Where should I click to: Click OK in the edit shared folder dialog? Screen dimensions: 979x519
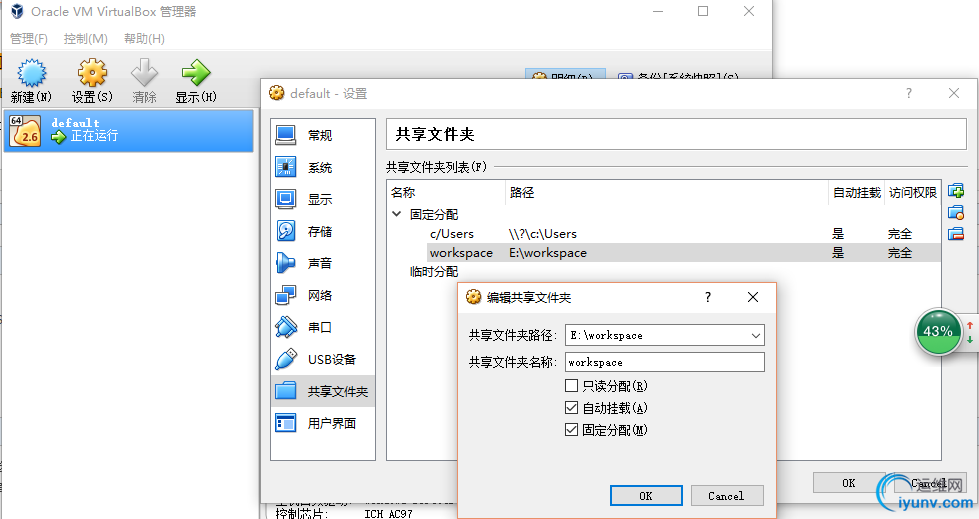click(646, 495)
